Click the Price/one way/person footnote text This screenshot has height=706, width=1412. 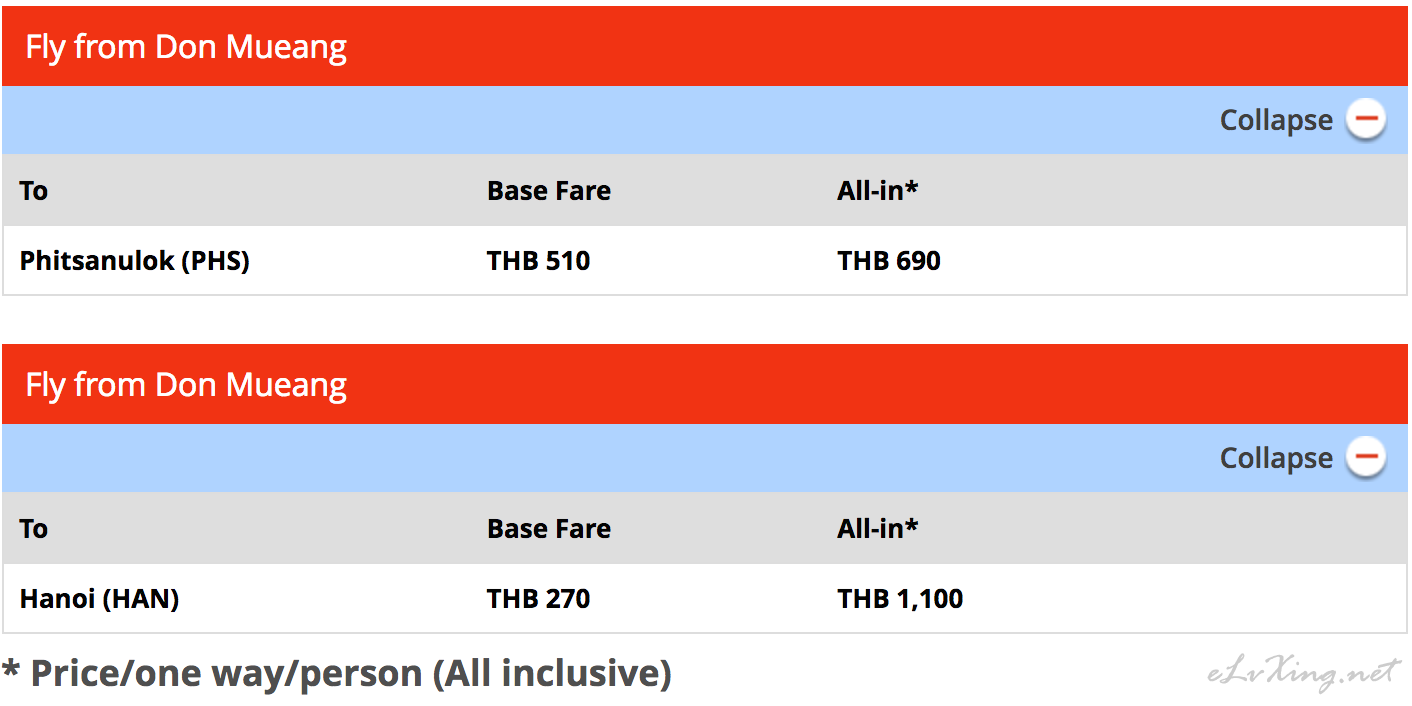337,674
